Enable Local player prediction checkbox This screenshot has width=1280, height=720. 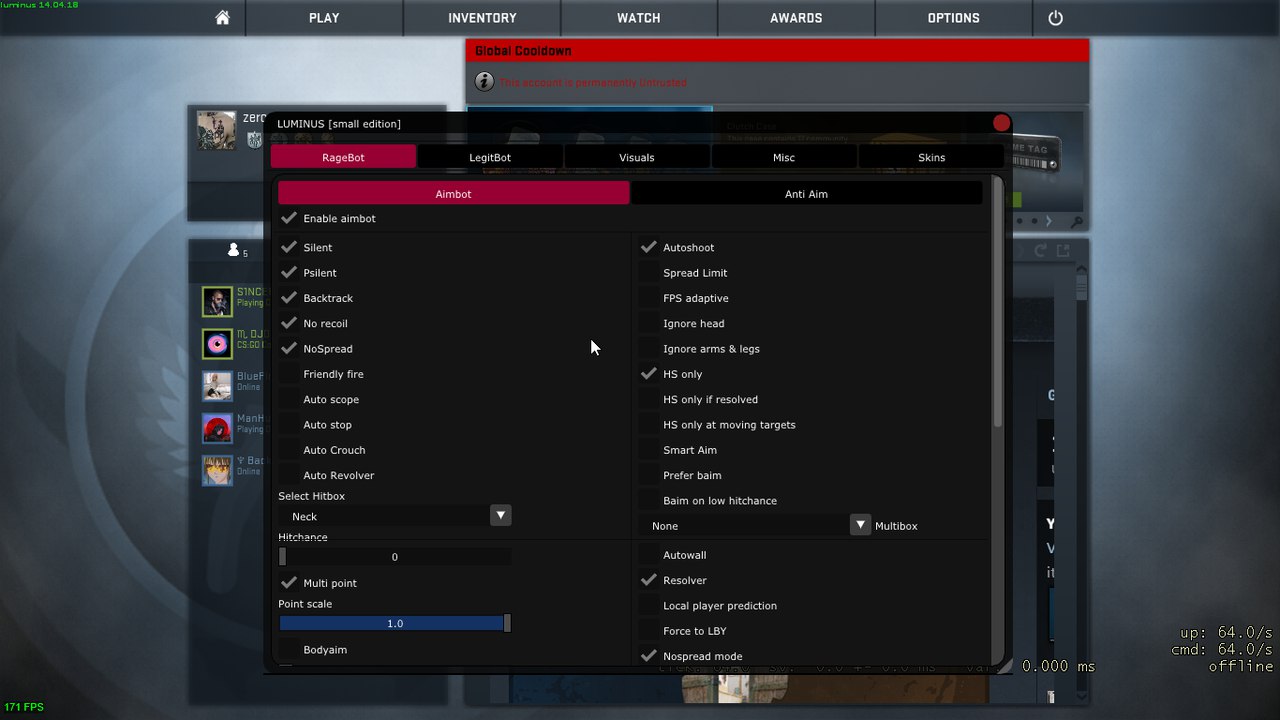click(649, 605)
